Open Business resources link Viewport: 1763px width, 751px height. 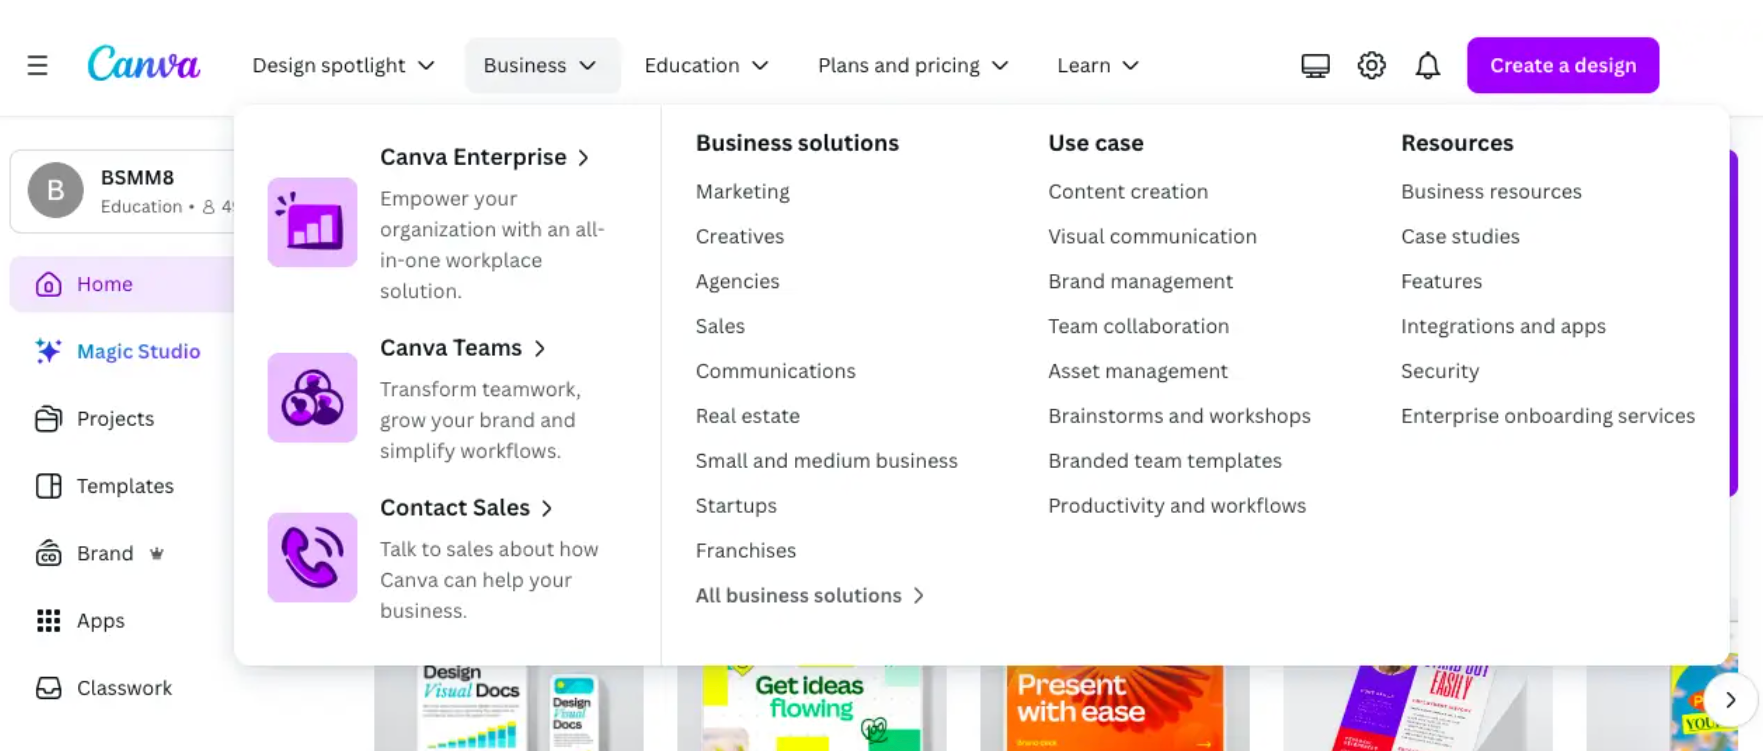coord(1491,192)
